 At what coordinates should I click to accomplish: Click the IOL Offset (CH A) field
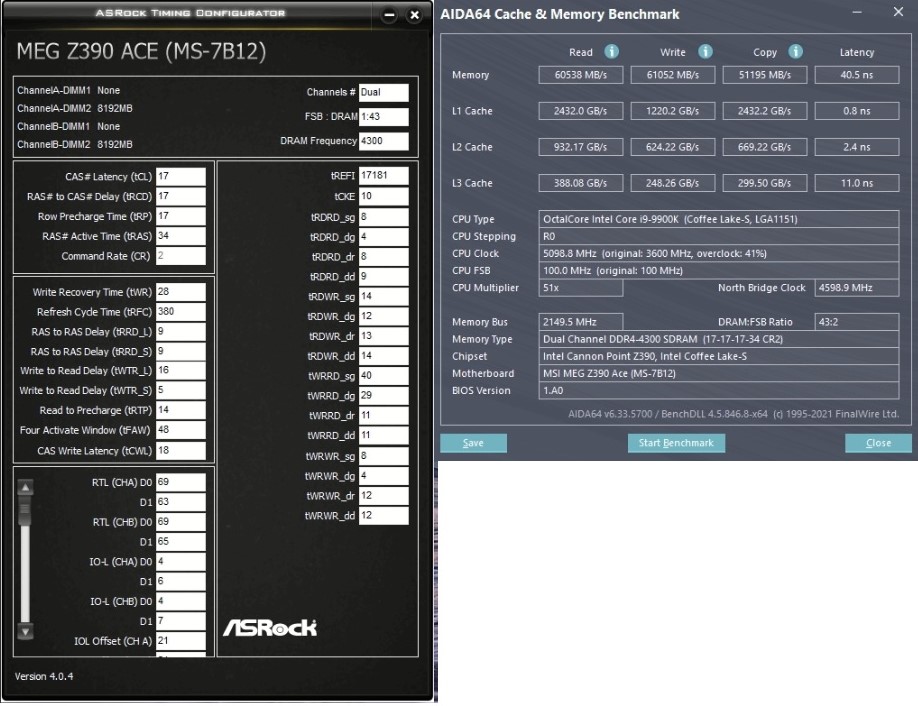tap(181, 640)
